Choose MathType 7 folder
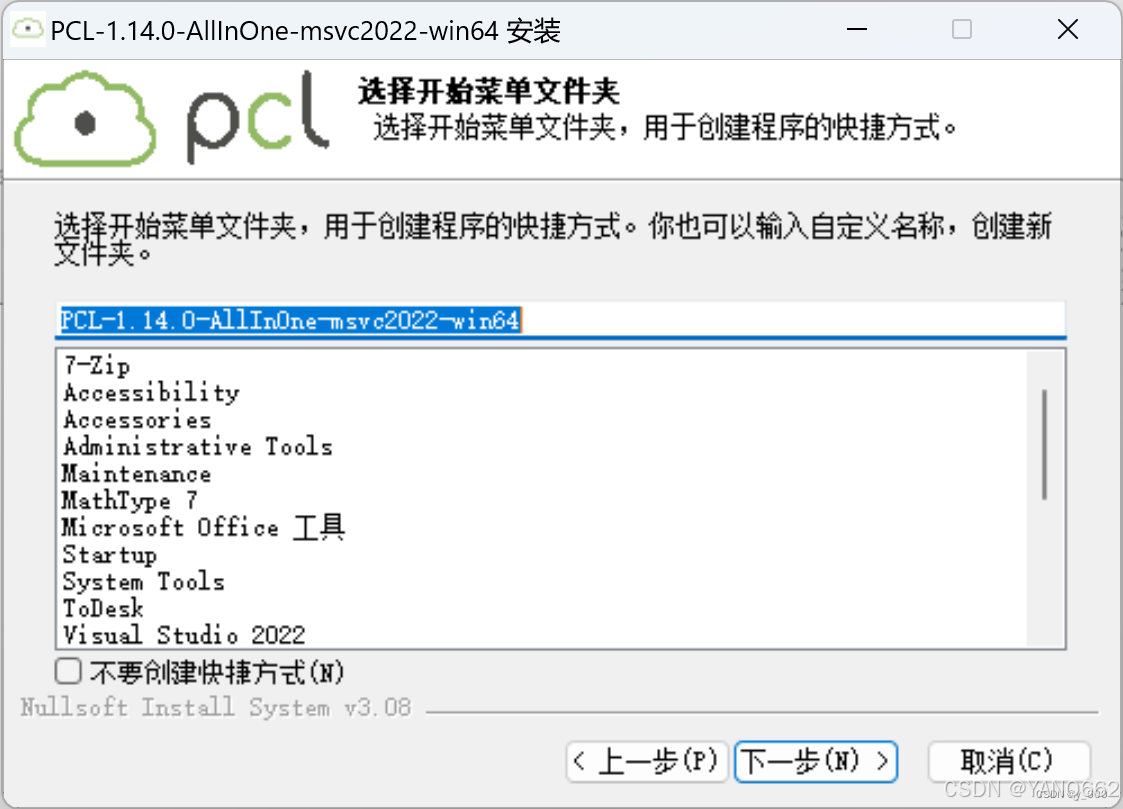This screenshot has width=1123, height=809. (x=130, y=500)
